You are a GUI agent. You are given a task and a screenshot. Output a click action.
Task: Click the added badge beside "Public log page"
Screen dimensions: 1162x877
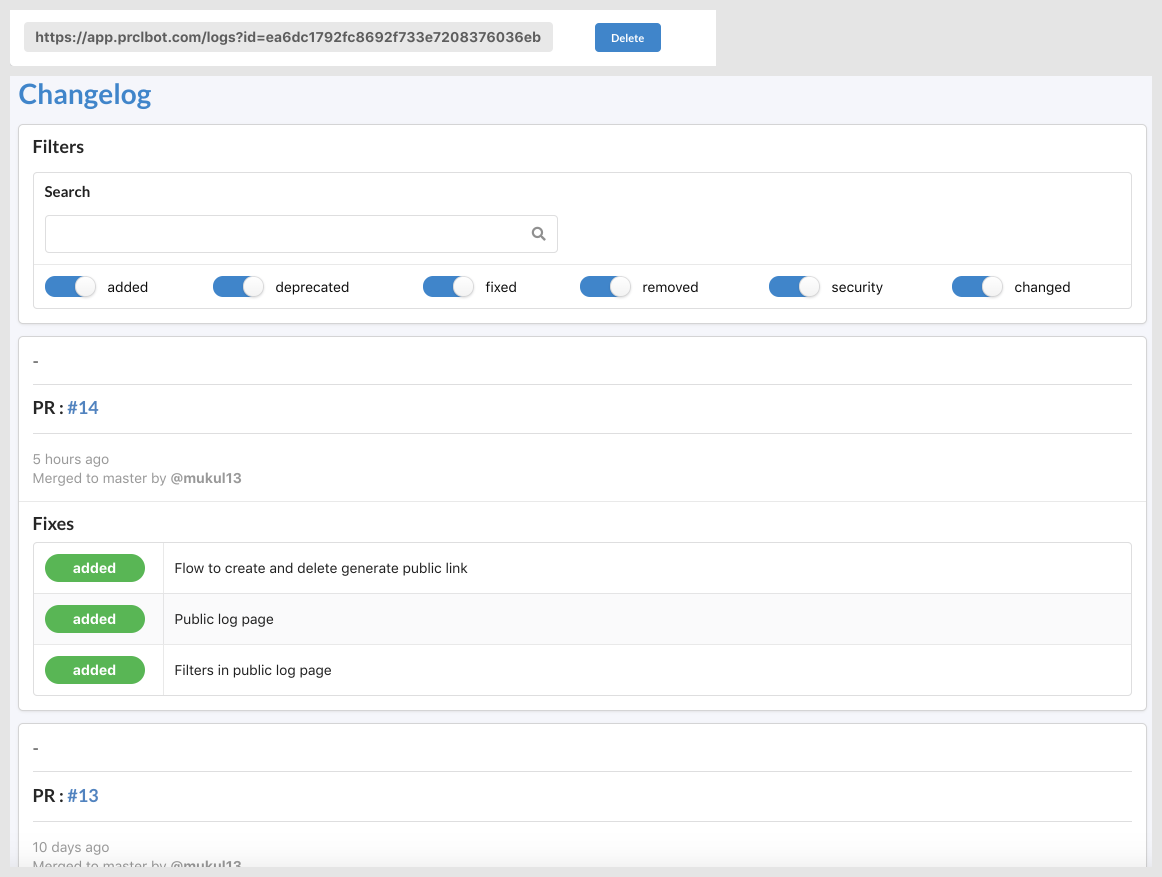tap(95, 618)
